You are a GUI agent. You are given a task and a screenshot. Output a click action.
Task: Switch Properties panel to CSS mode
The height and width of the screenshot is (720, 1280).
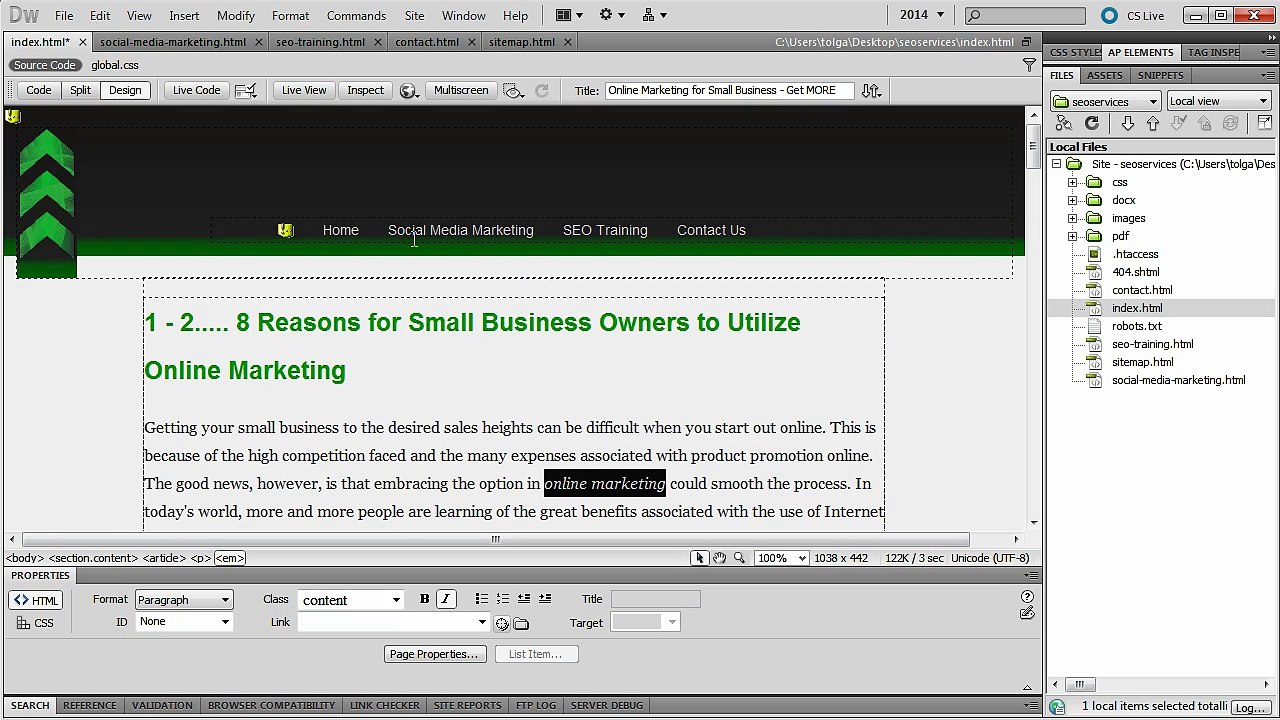(x=36, y=623)
